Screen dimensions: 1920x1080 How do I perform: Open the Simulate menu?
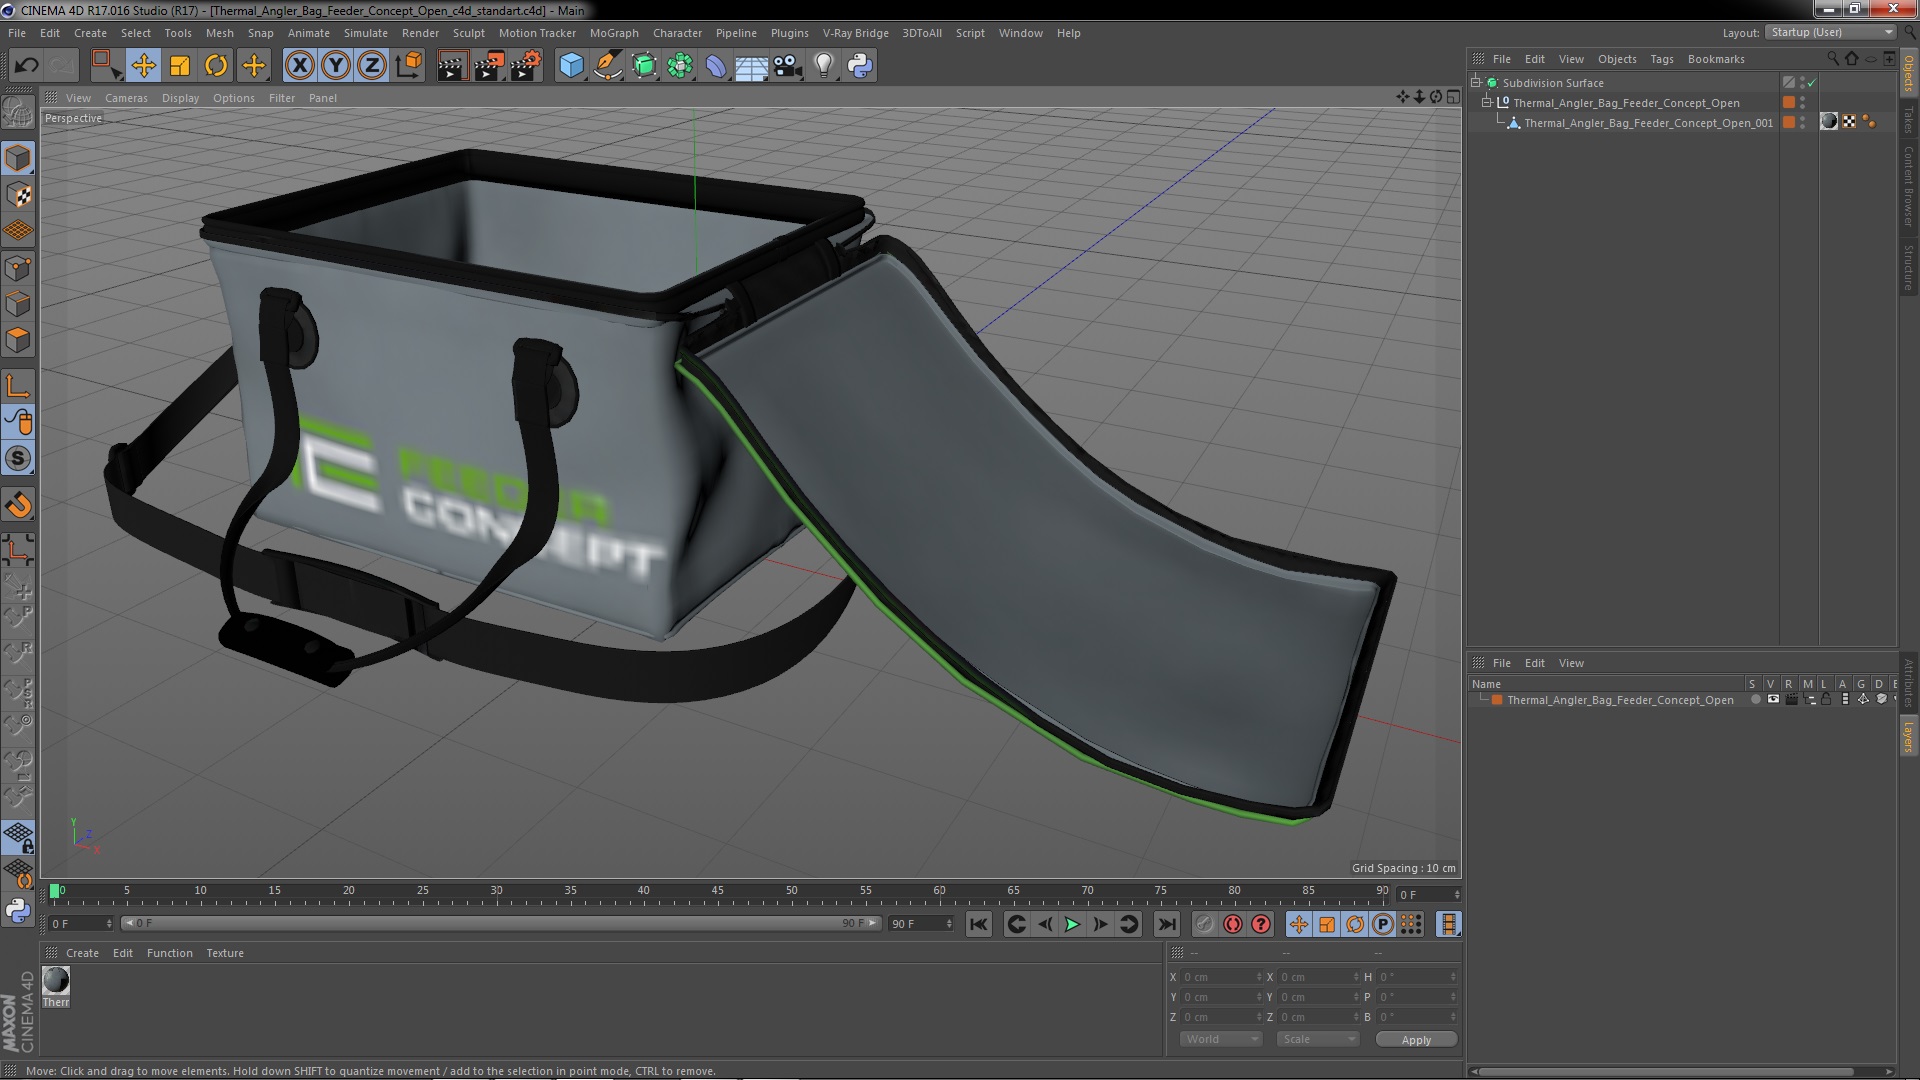pos(366,33)
